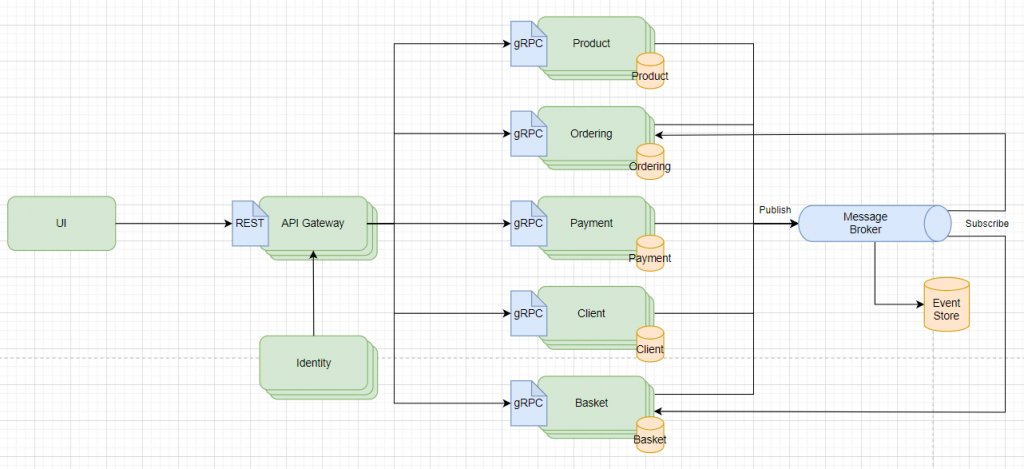Click the gRPC icon beside Client
This screenshot has width=1024, height=469.
coord(528,314)
